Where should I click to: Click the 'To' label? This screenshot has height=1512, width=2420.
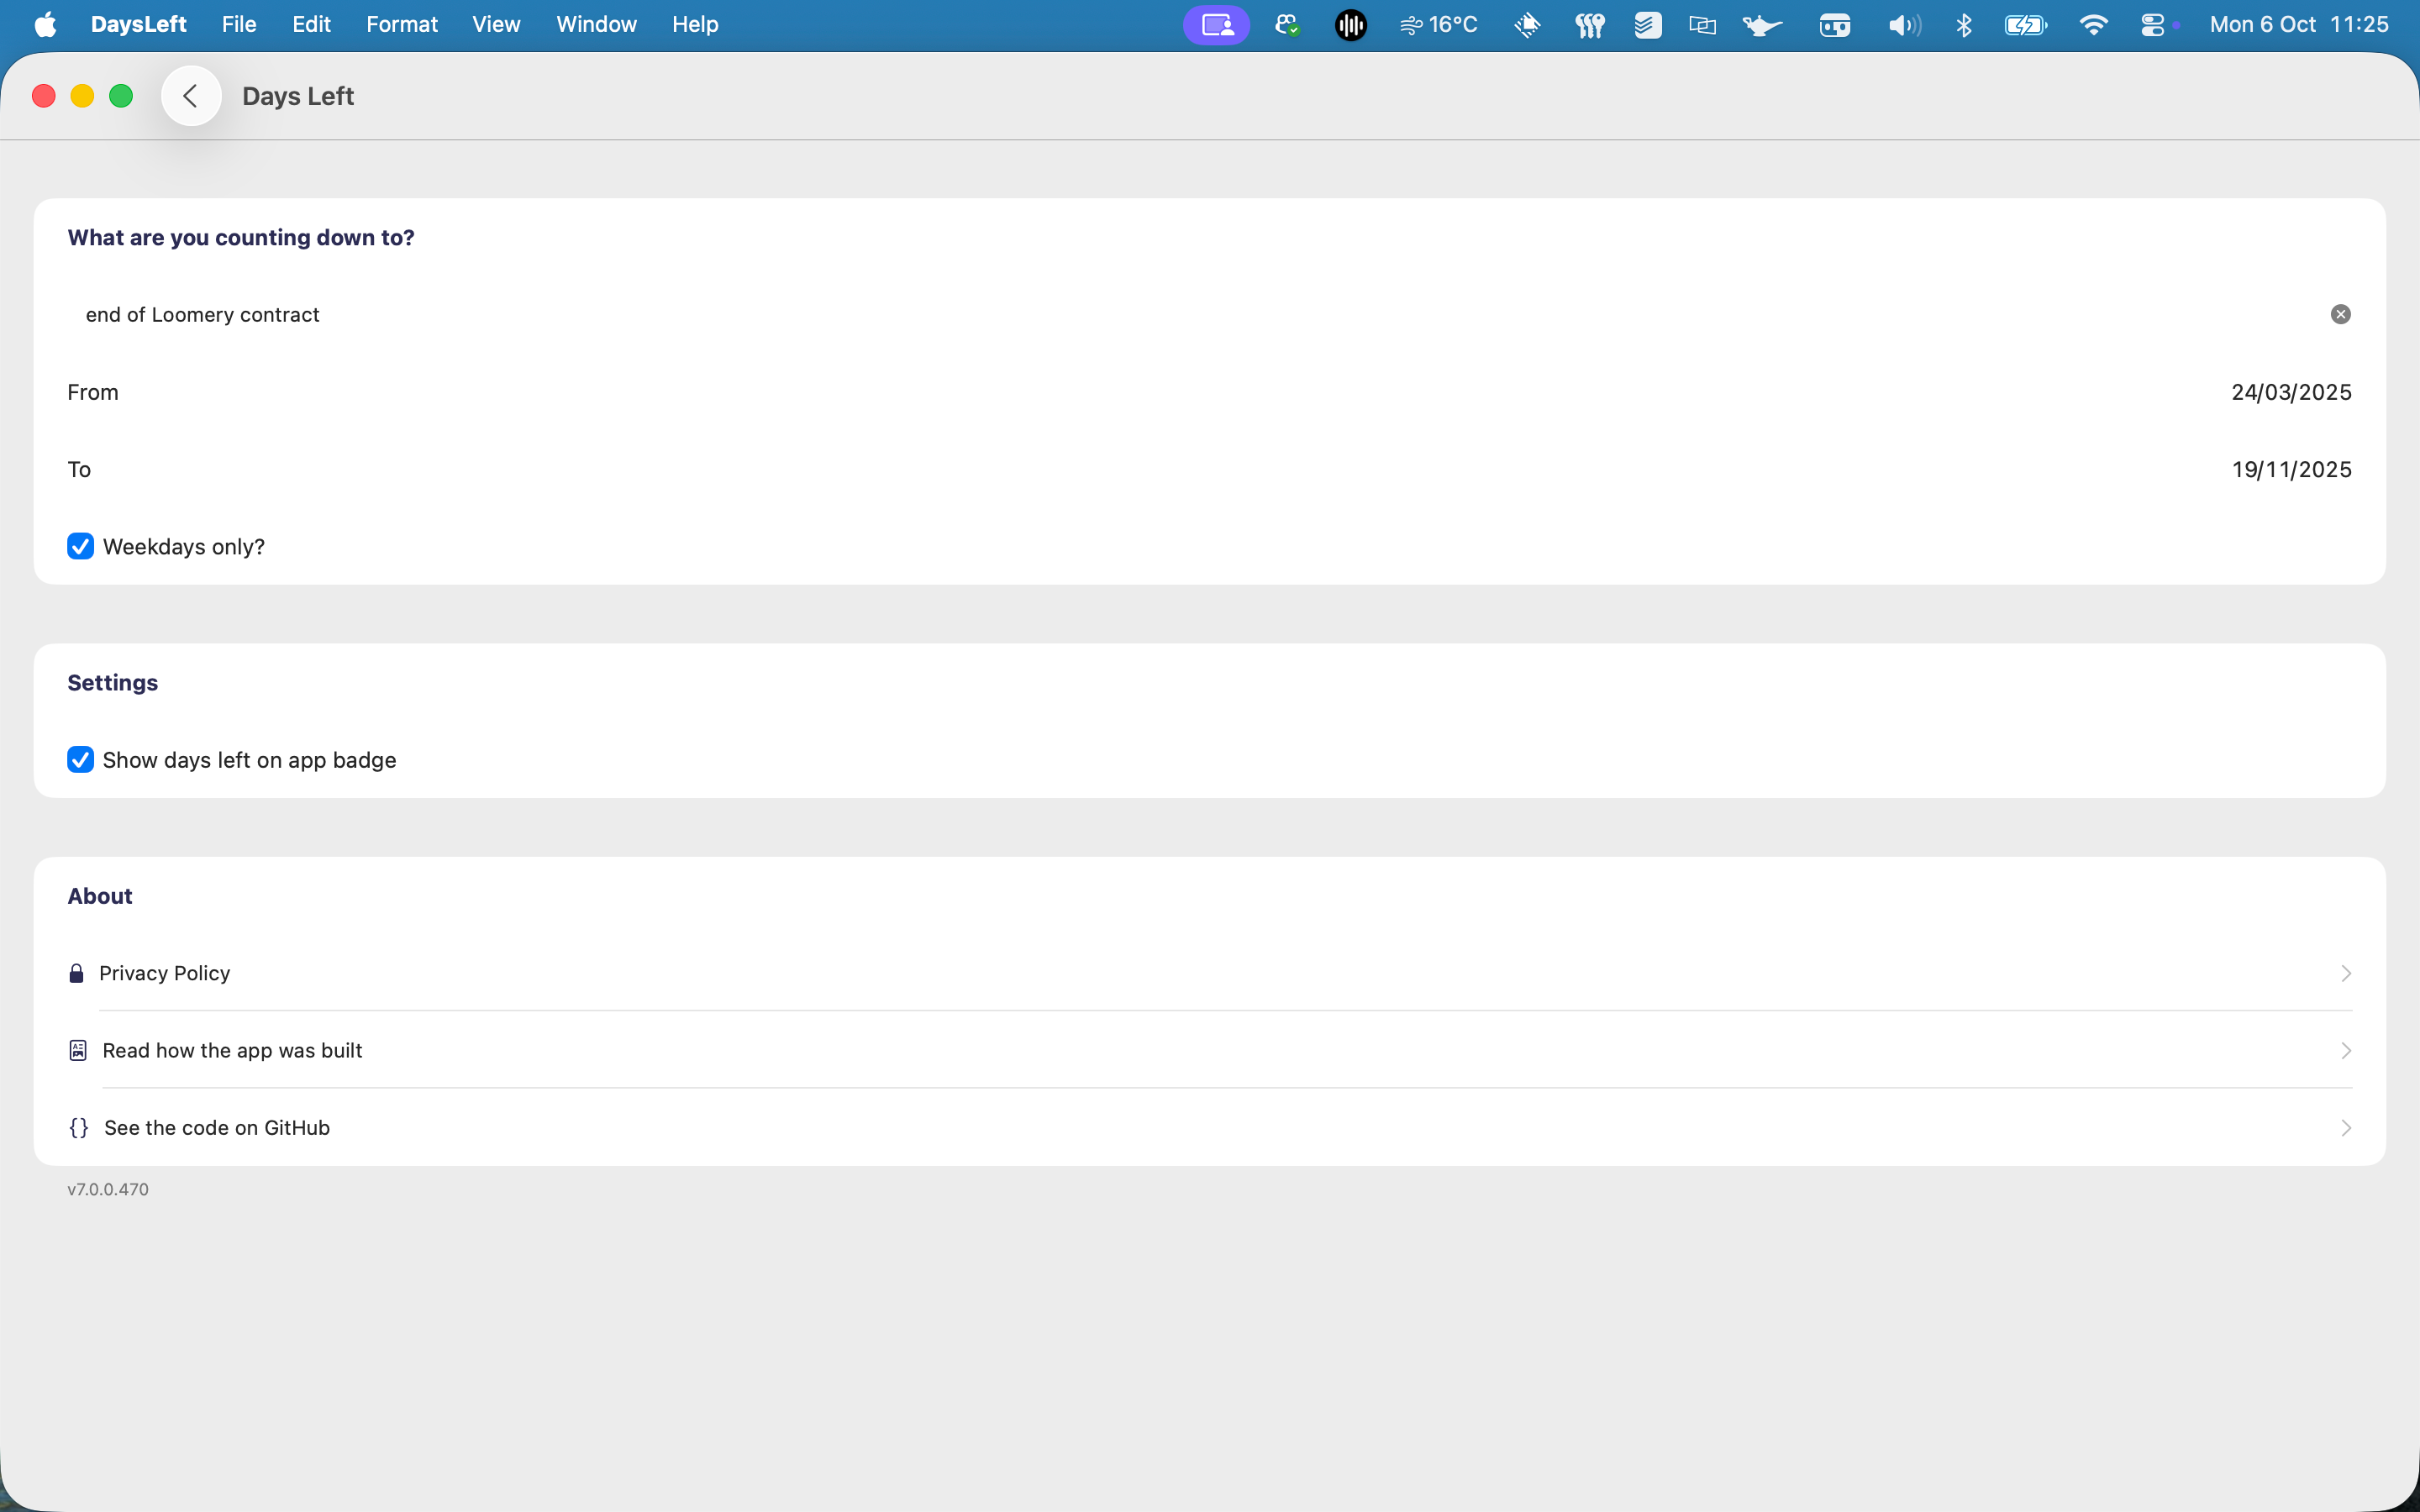[x=79, y=470]
